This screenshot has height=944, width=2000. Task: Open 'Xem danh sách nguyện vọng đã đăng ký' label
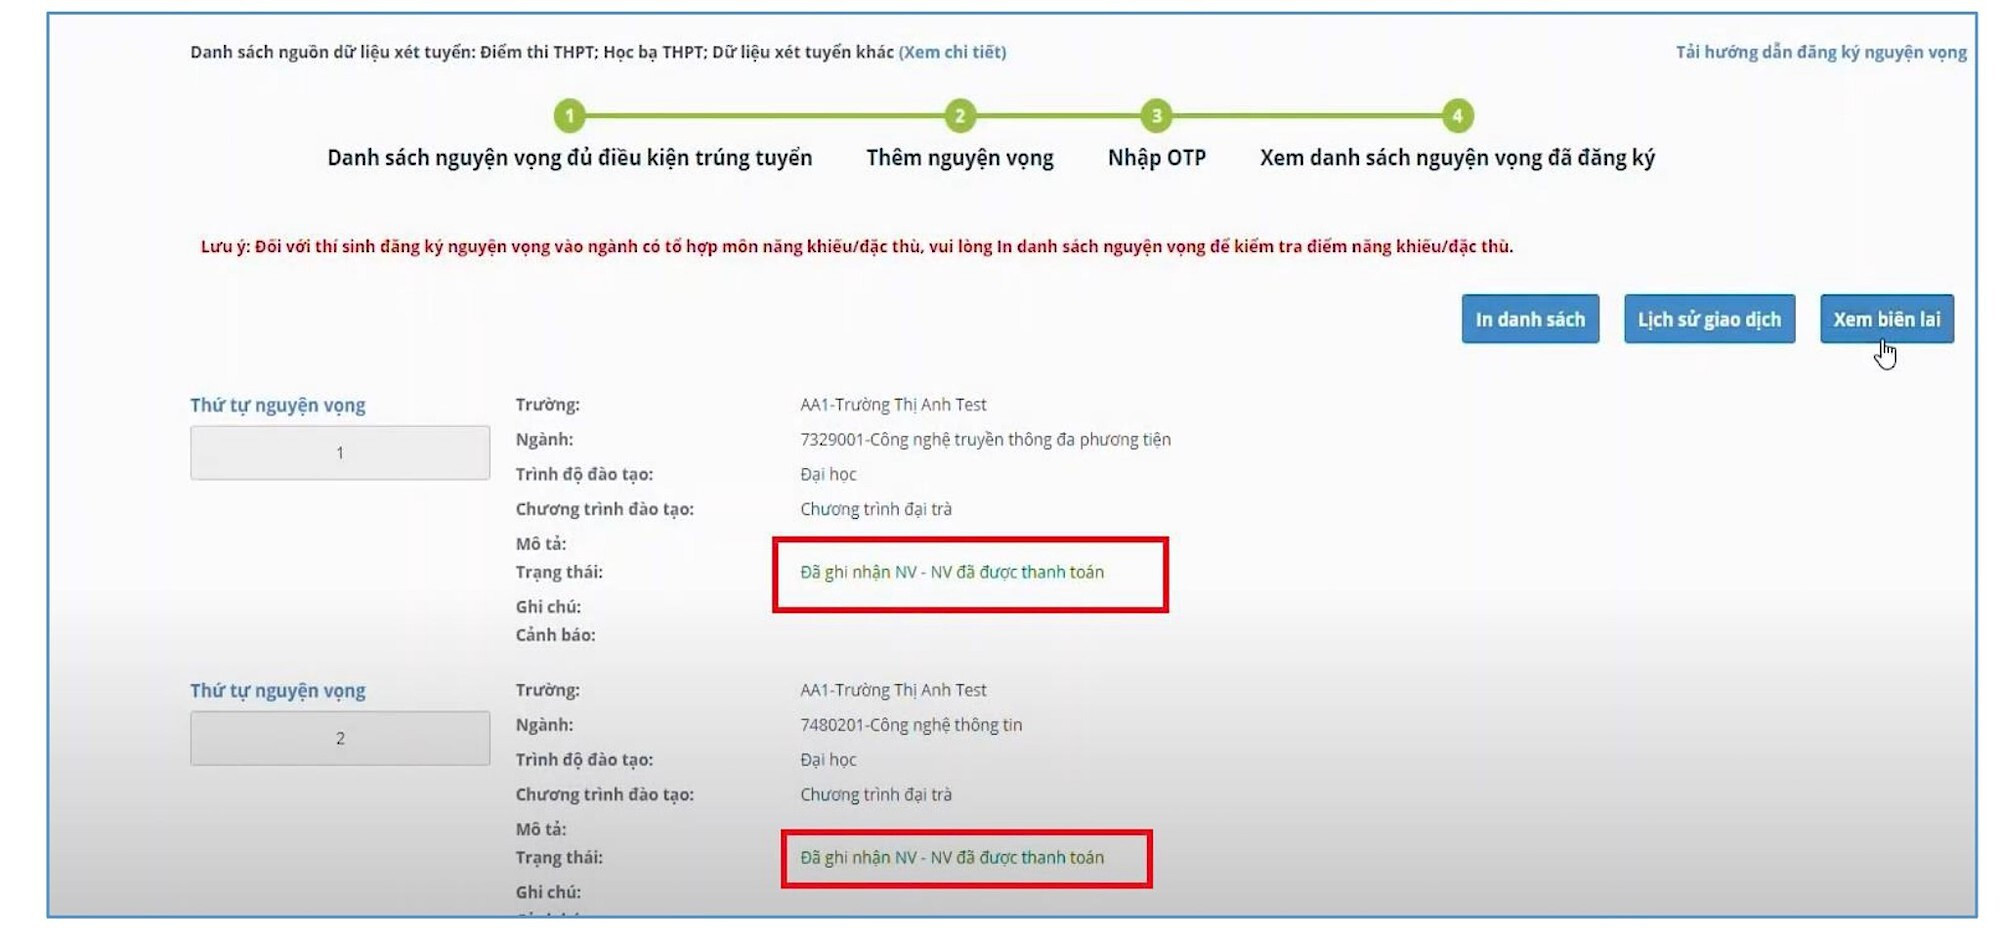point(1456,158)
